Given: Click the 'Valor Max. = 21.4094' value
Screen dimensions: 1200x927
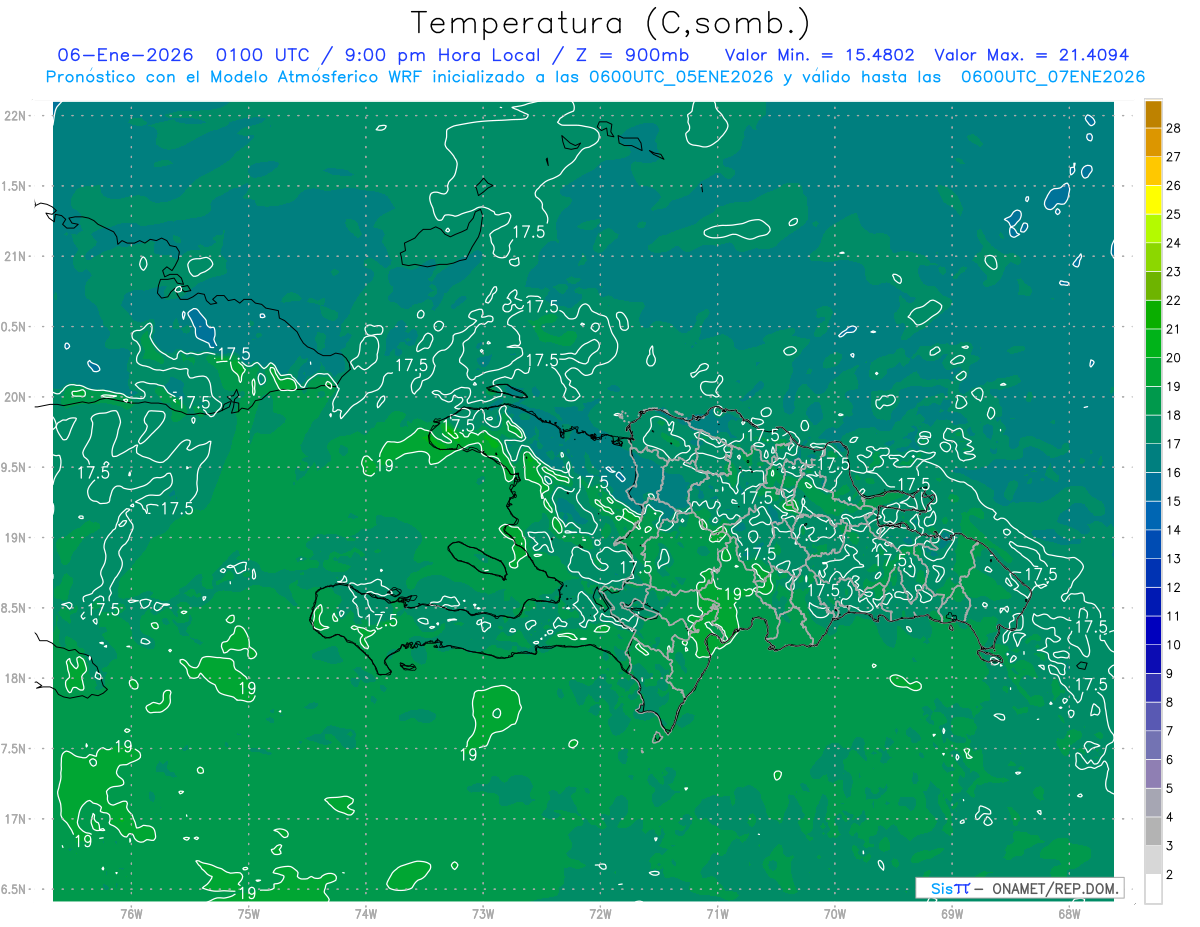Looking at the screenshot, I should [x=1031, y=55].
